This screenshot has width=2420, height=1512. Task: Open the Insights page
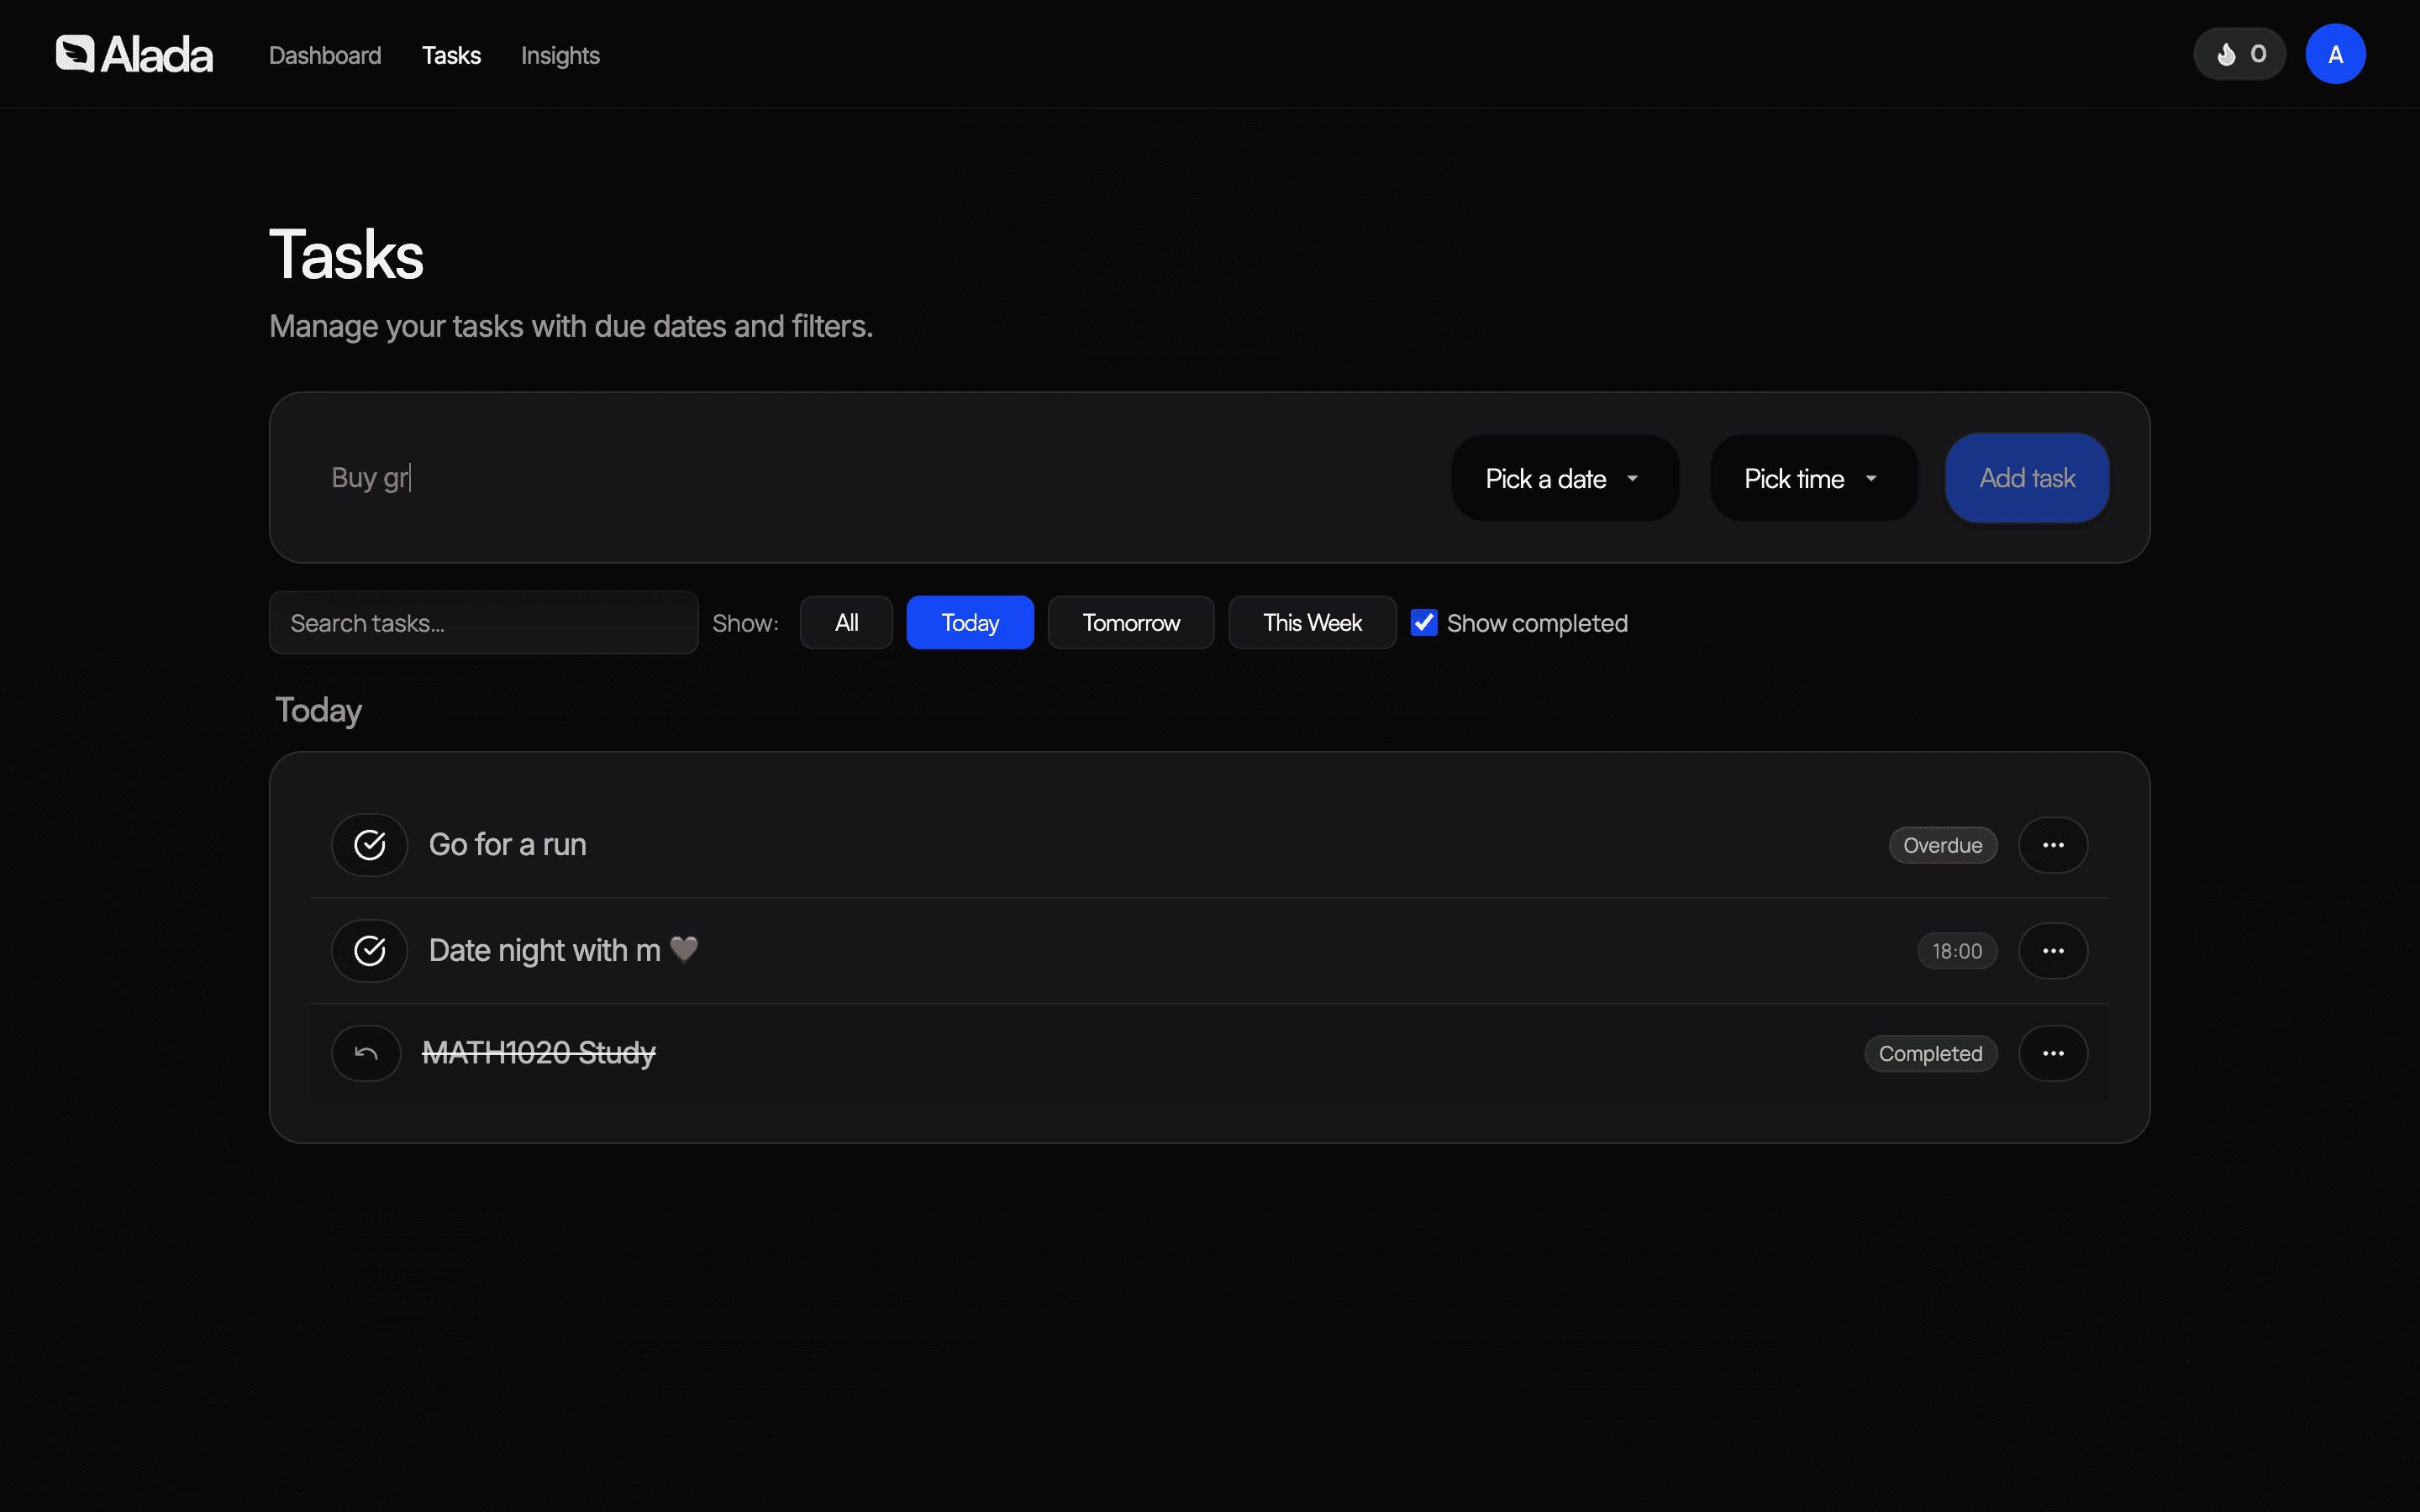click(560, 55)
